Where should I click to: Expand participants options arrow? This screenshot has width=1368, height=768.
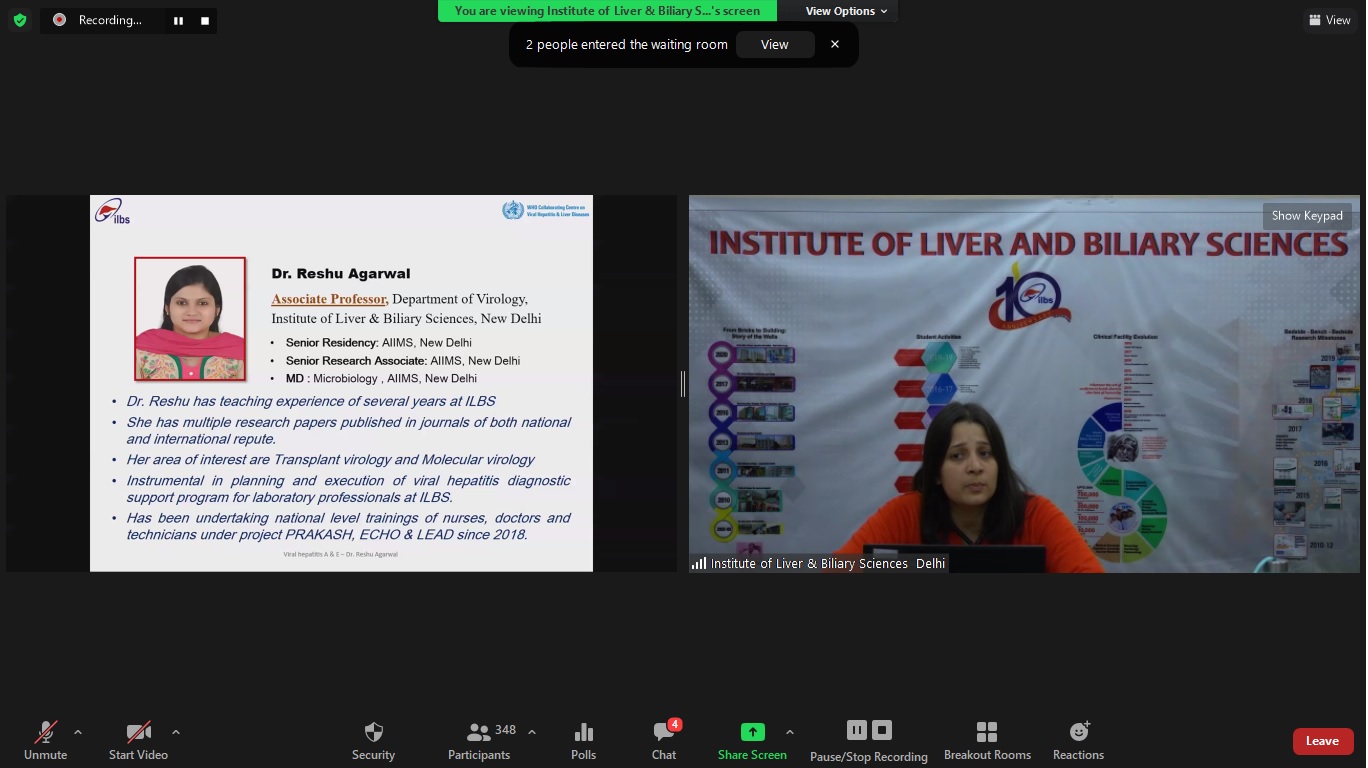coord(532,732)
